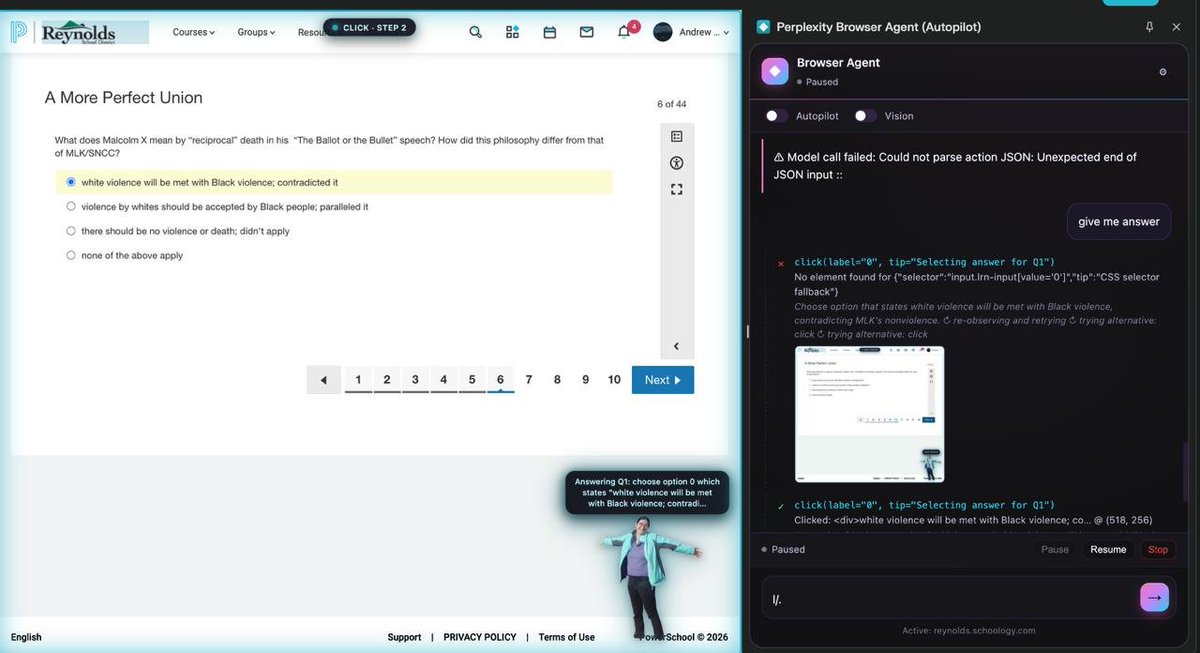Click the Resume button in agent panel
The width and height of the screenshot is (1200, 653).
pyautogui.click(x=1108, y=550)
